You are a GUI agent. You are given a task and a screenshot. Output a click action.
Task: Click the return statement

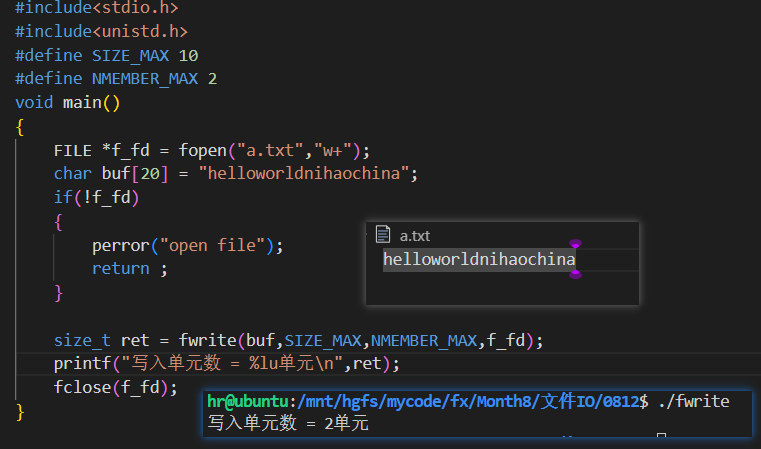point(130,268)
